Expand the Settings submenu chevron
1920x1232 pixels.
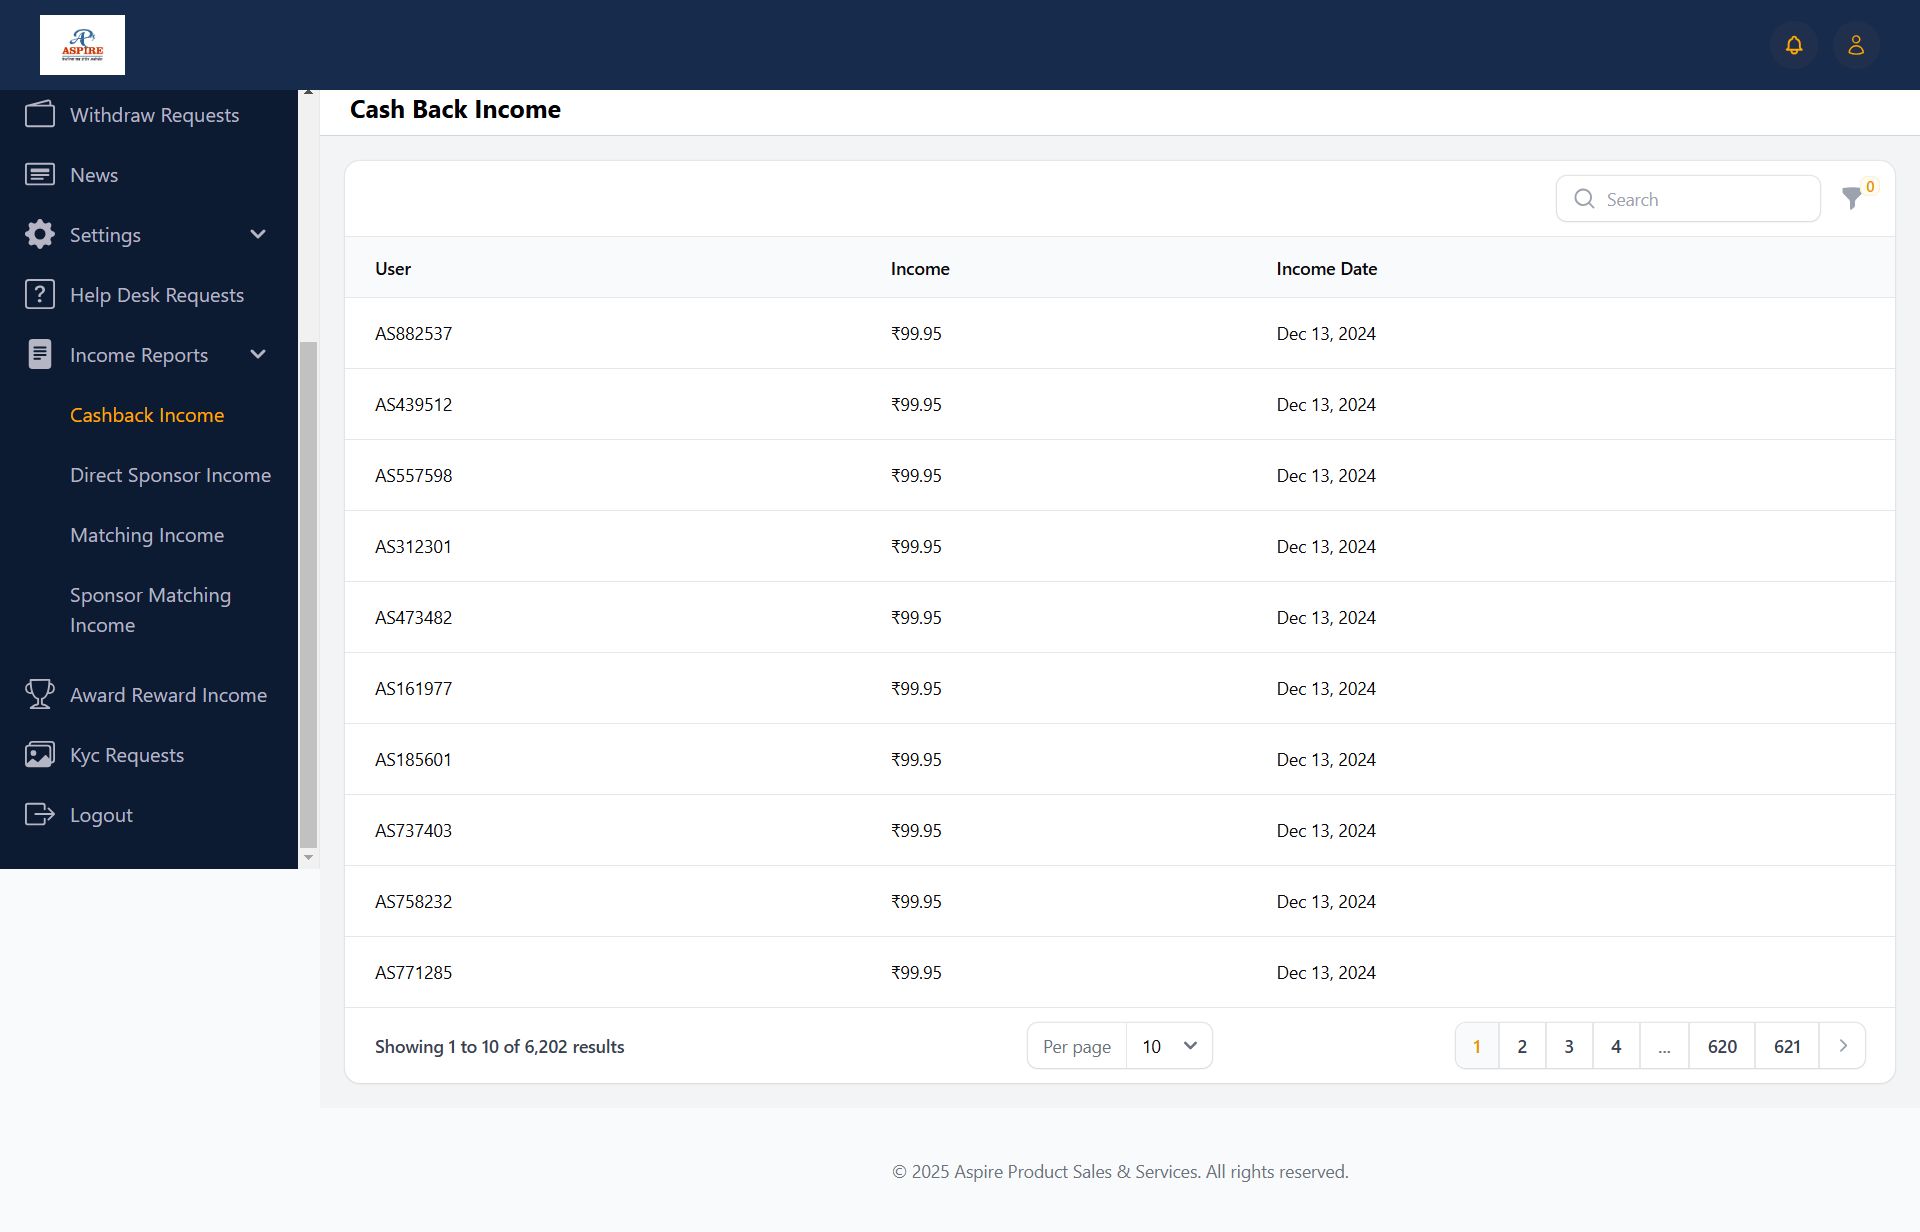pos(258,234)
